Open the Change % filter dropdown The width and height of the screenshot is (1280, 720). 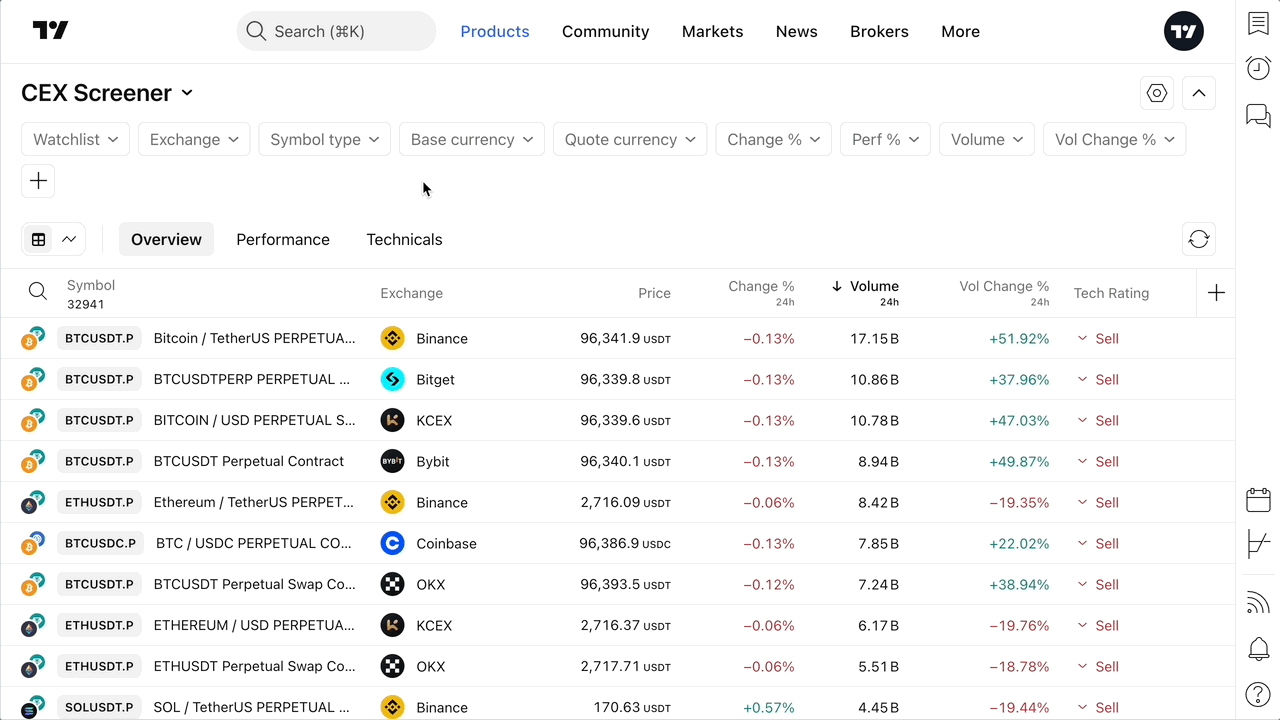click(x=774, y=139)
